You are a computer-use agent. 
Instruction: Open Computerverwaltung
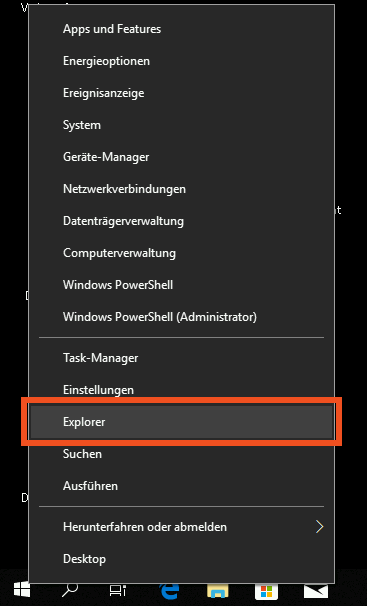click(182, 253)
